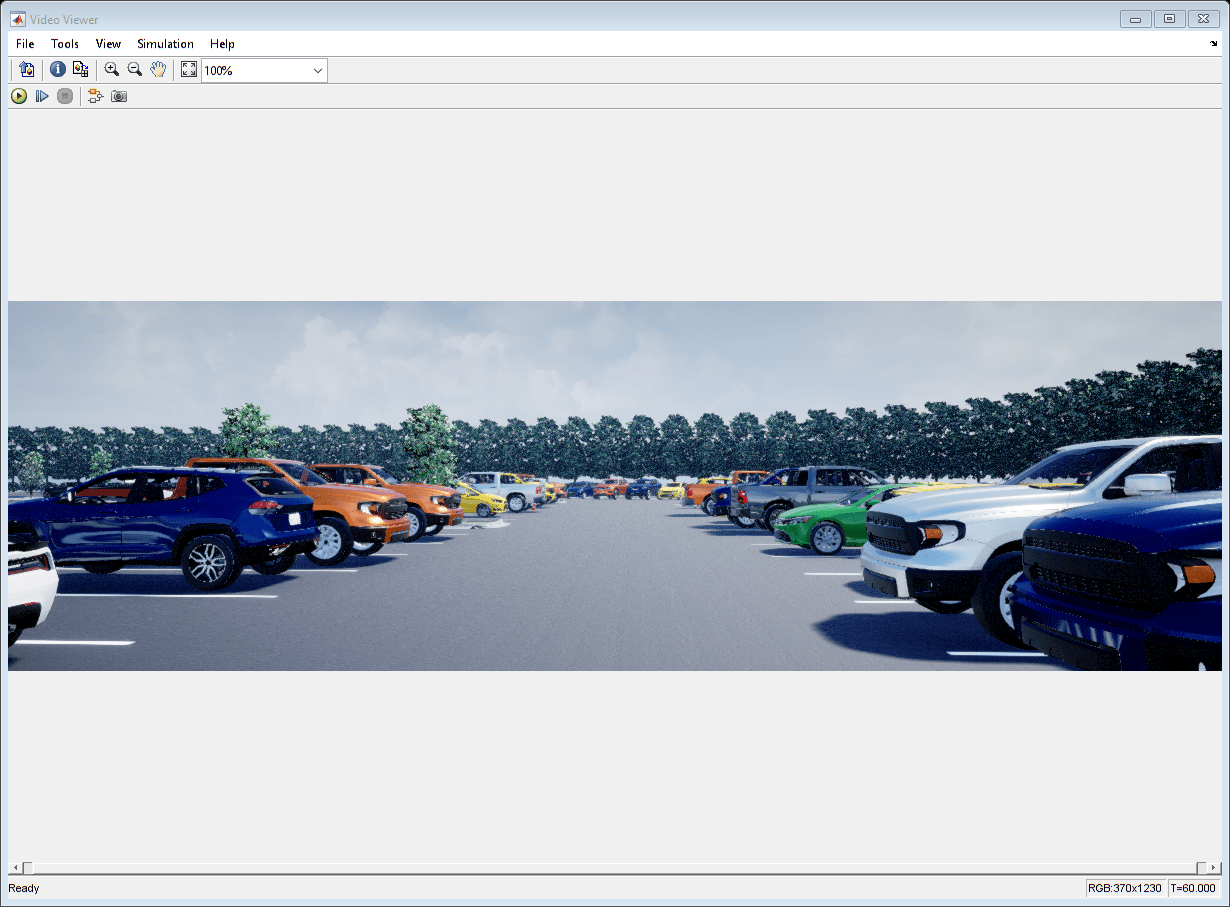Step forward the simulation

42,96
